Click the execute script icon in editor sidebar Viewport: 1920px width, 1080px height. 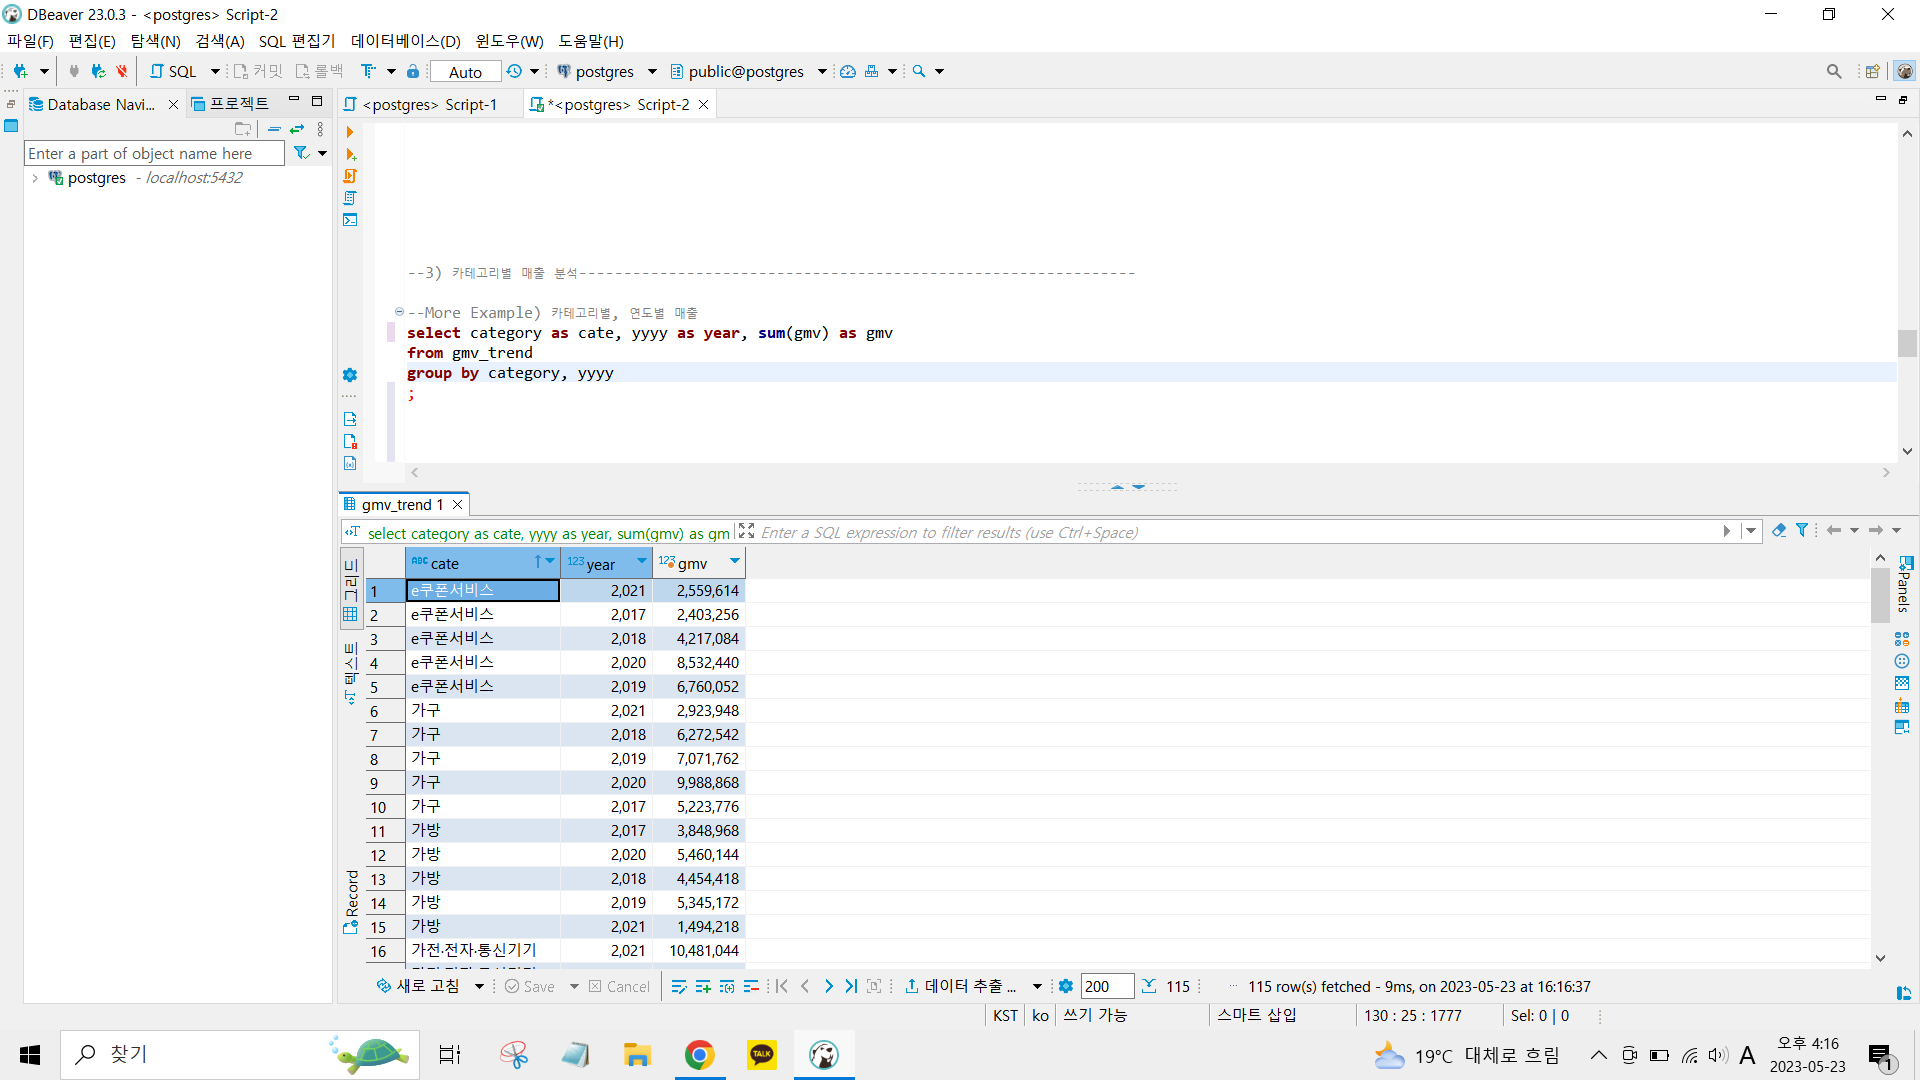tap(350, 176)
